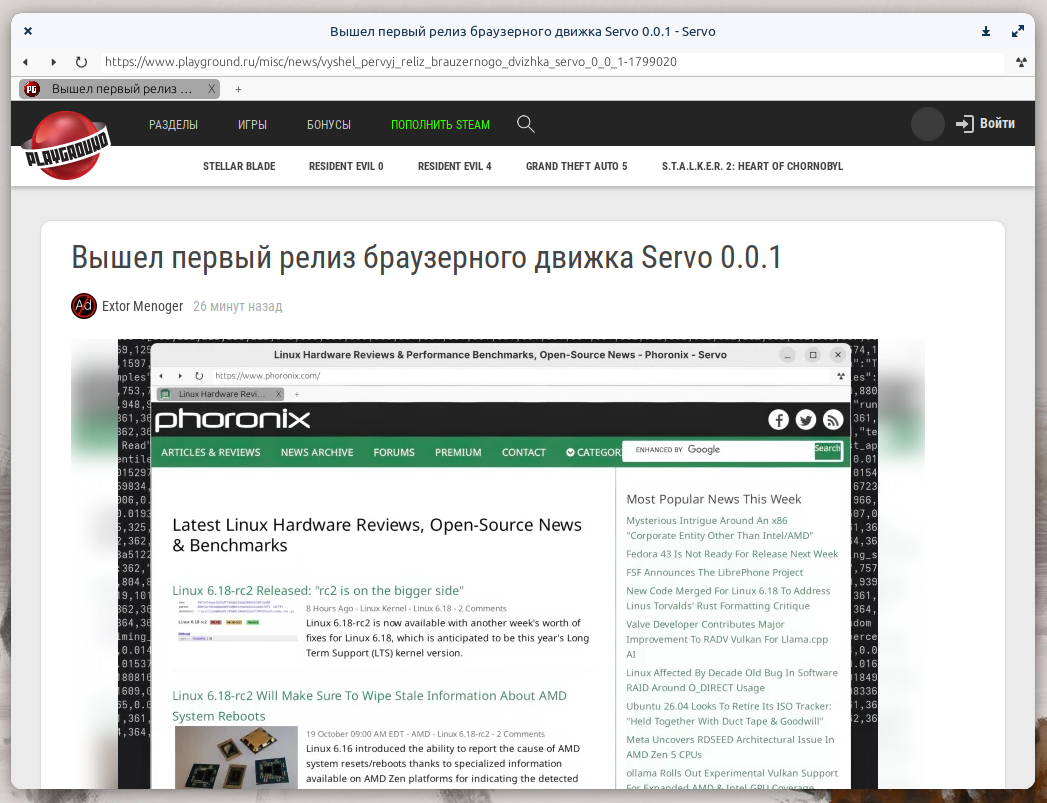This screenshot has height=803, width=1047.
Task: Open a new tab with plus button
Action: click(238, 89)
